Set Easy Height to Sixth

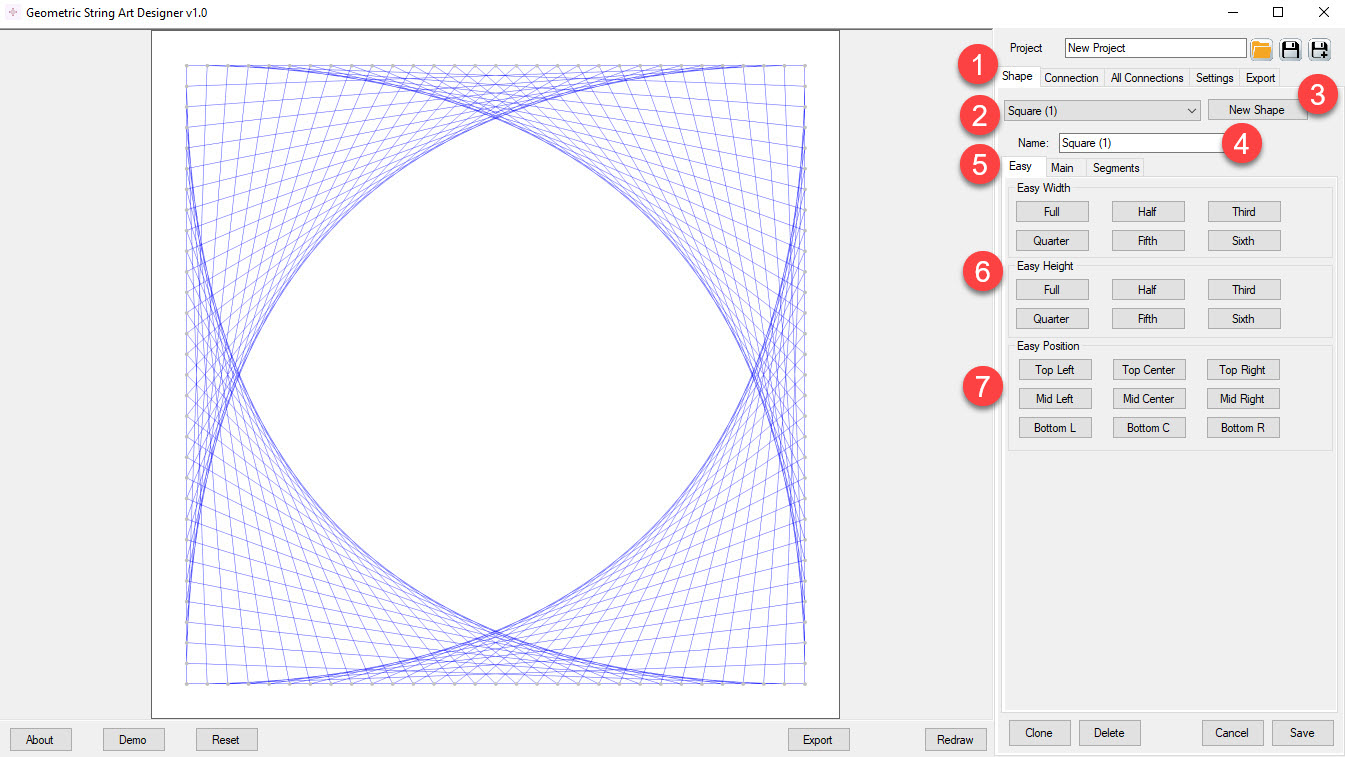(x=1243, y=319)
